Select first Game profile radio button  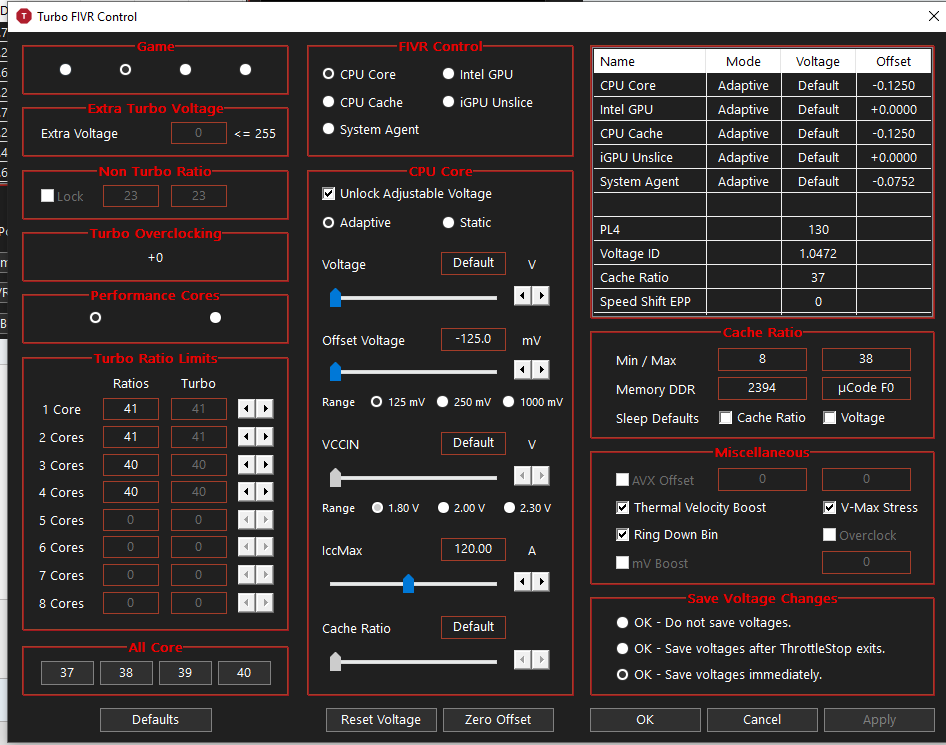66,69
